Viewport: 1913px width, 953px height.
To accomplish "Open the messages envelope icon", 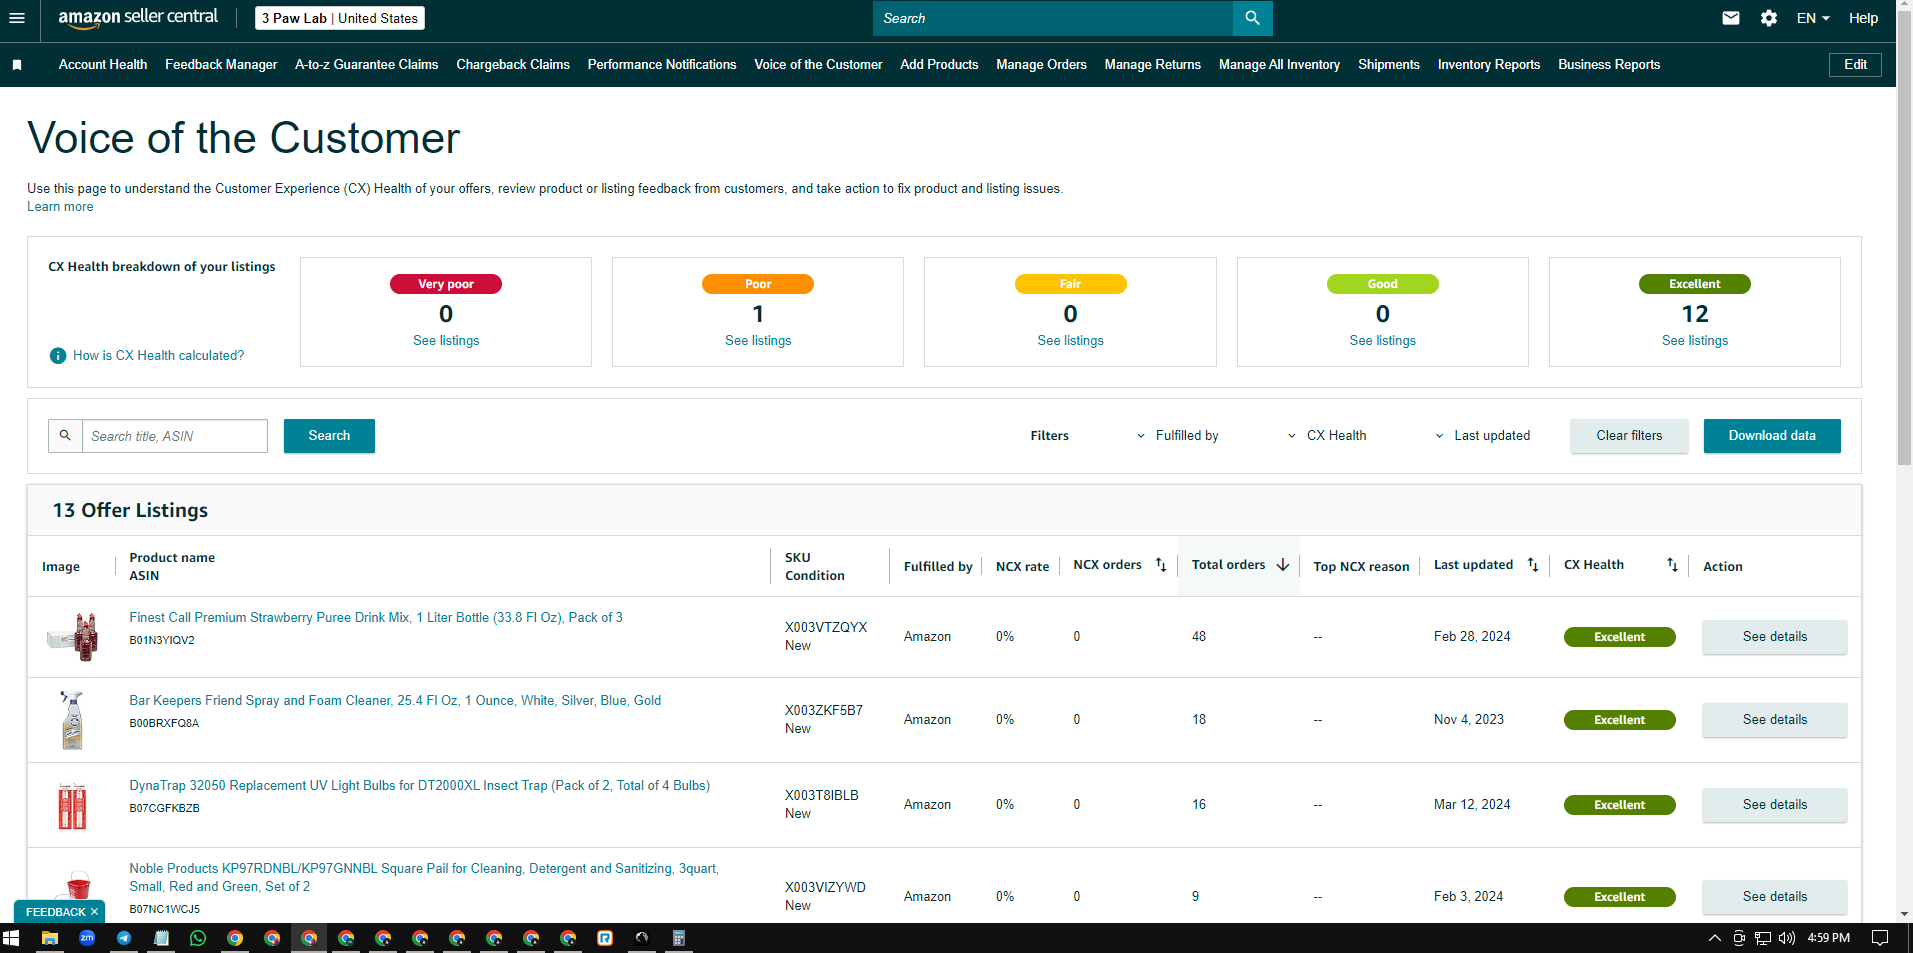I will tap(1731, 18).
